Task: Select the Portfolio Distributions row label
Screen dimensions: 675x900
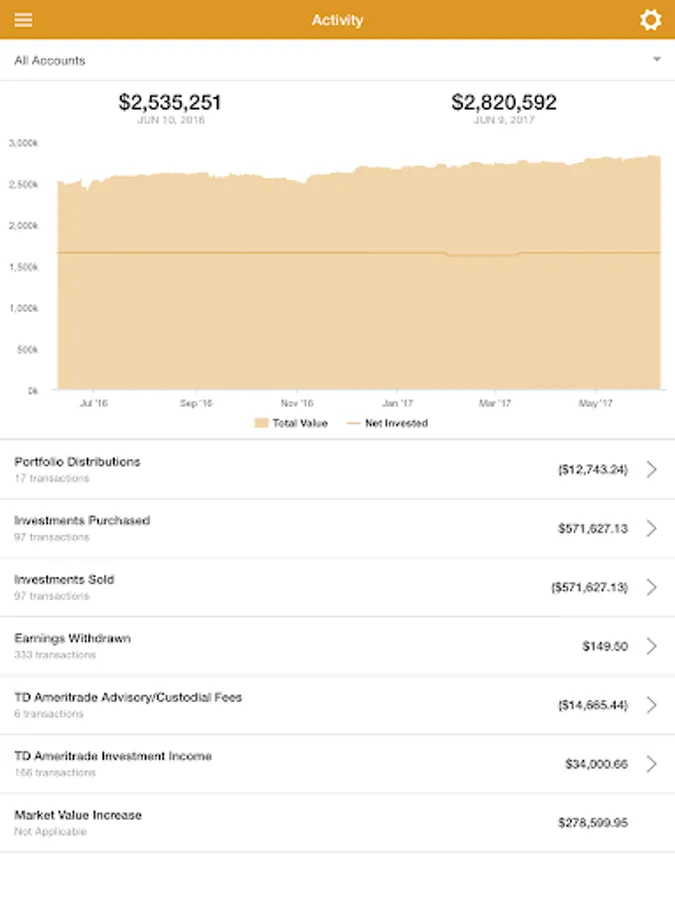Action: pos(77,462)
